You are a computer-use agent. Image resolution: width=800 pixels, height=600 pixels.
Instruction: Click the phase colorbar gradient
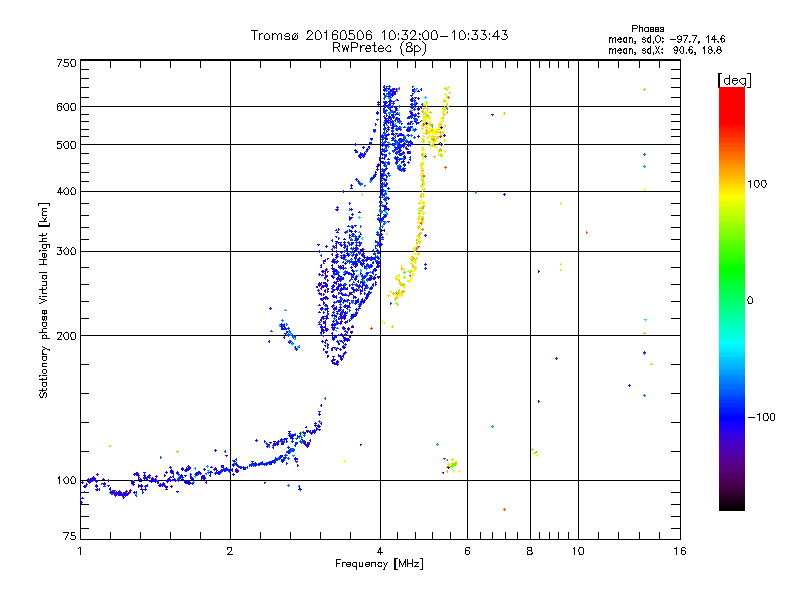732,298
